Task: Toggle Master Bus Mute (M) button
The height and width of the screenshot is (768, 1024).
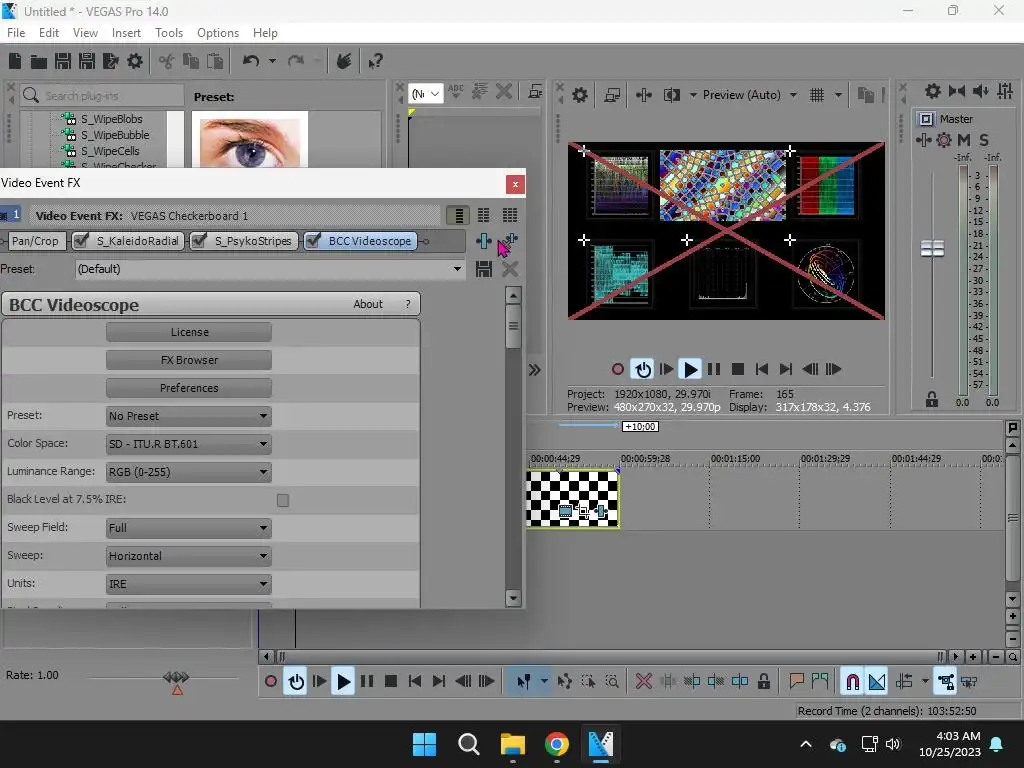Action: click(x=963, y=140)
